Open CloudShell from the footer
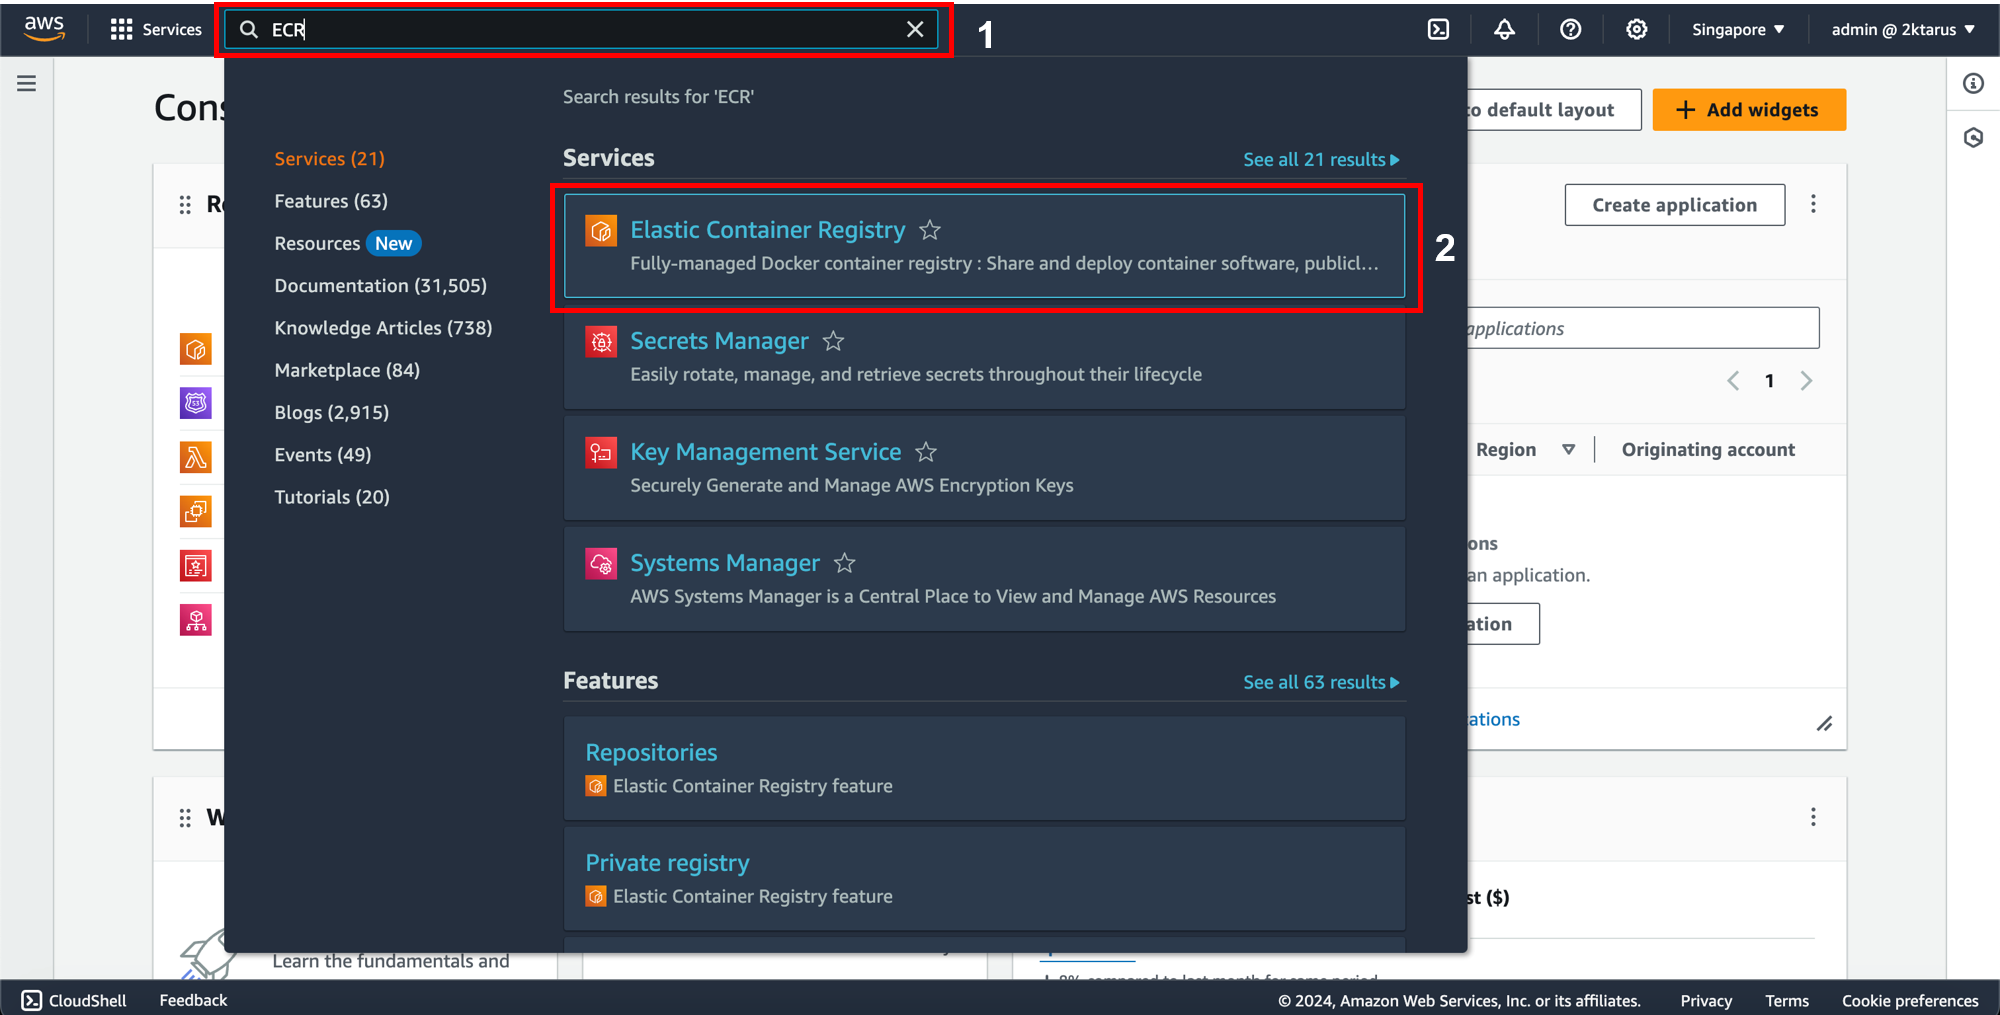2000x1015 pixels. 75,1000
